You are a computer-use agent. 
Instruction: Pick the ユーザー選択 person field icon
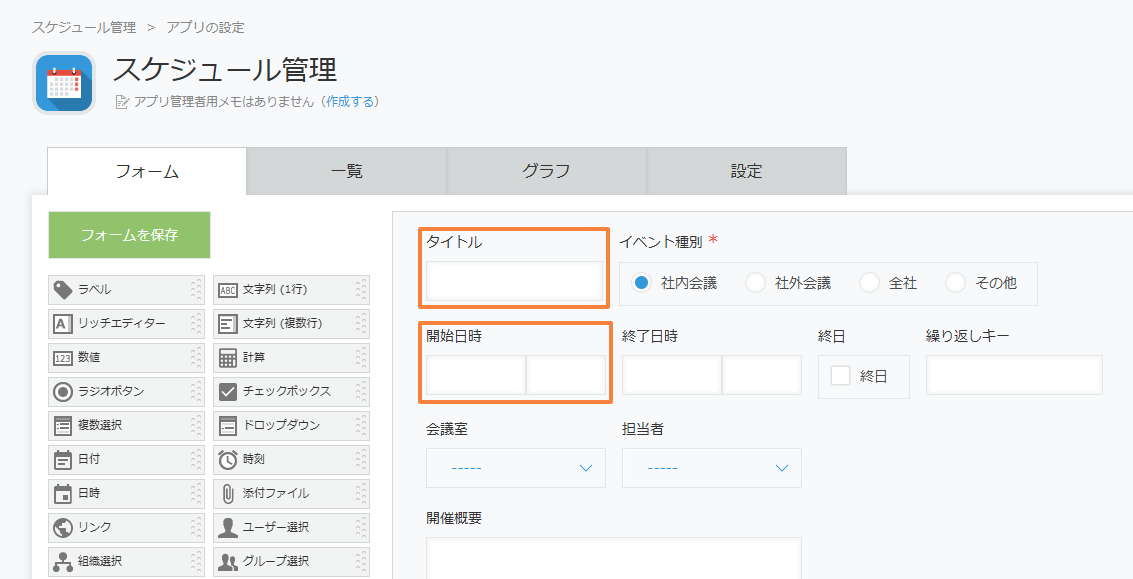point(228,528)
